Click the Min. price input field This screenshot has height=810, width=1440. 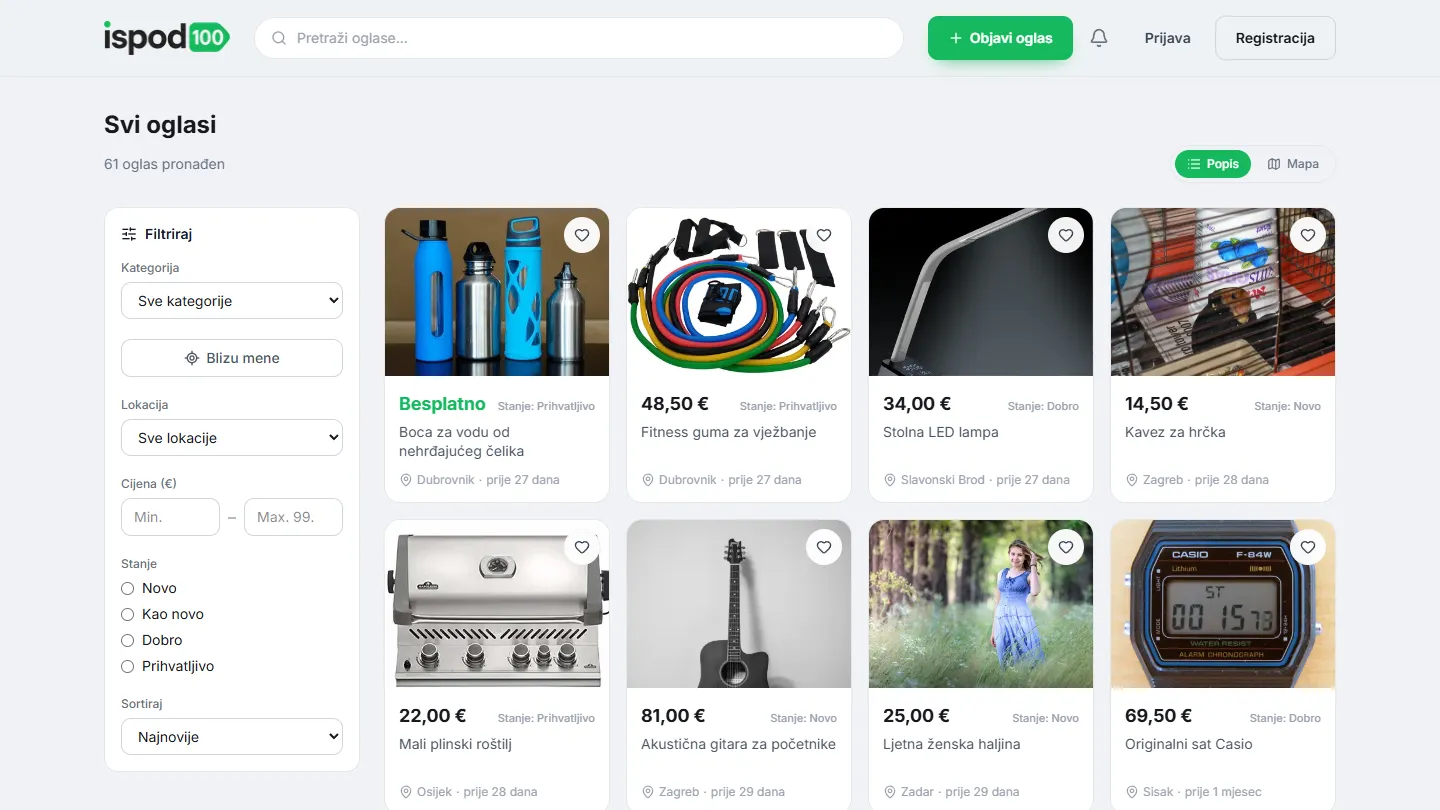(x=170, y=517)
